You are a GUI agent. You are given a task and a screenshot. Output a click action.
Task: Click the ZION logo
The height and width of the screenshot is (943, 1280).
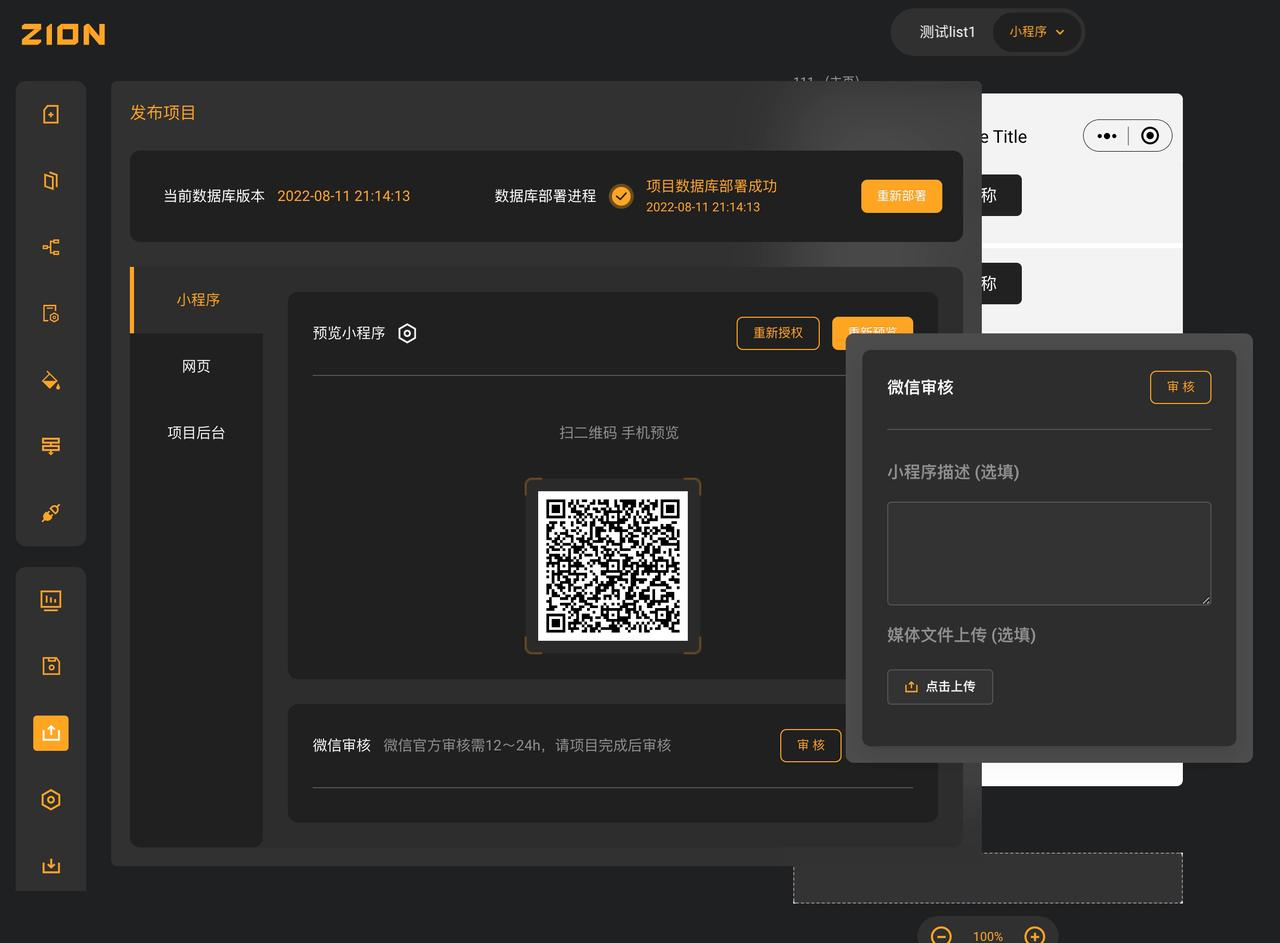tap(63, 34)
